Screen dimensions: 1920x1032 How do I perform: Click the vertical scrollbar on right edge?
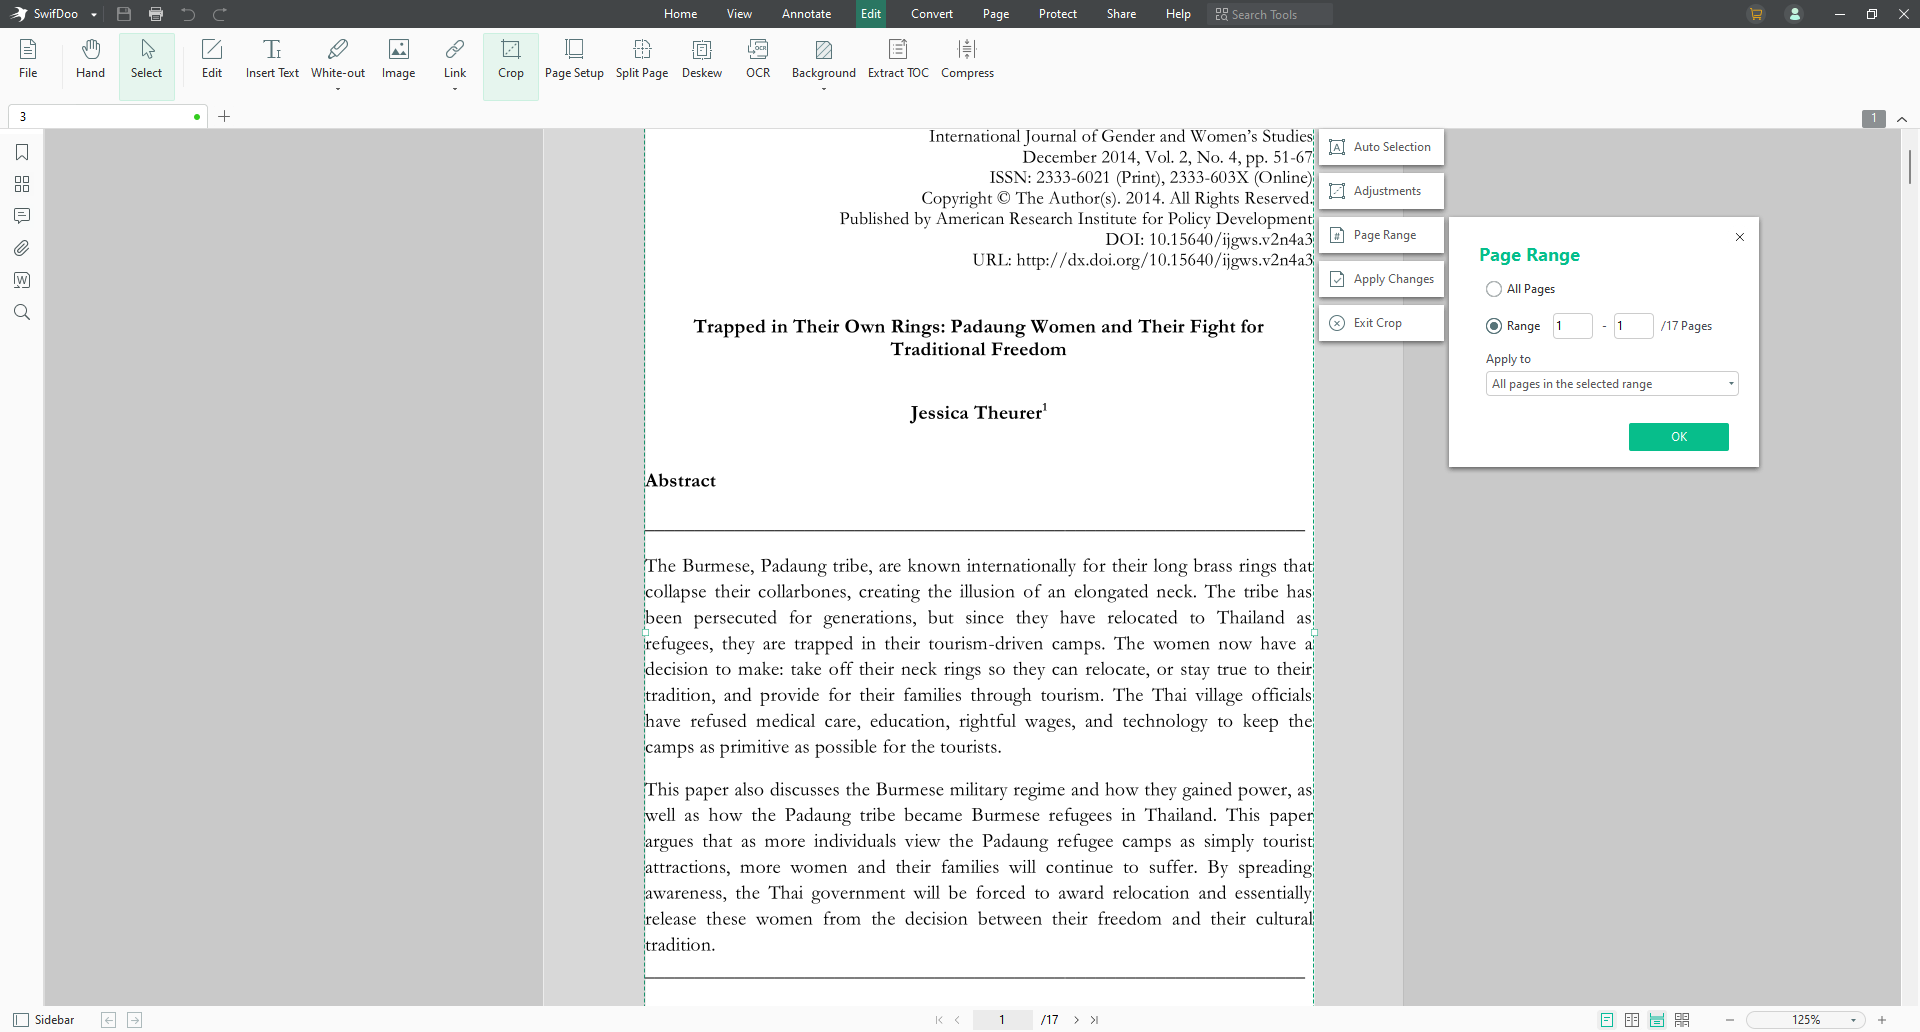click(x=1909, y=166)
